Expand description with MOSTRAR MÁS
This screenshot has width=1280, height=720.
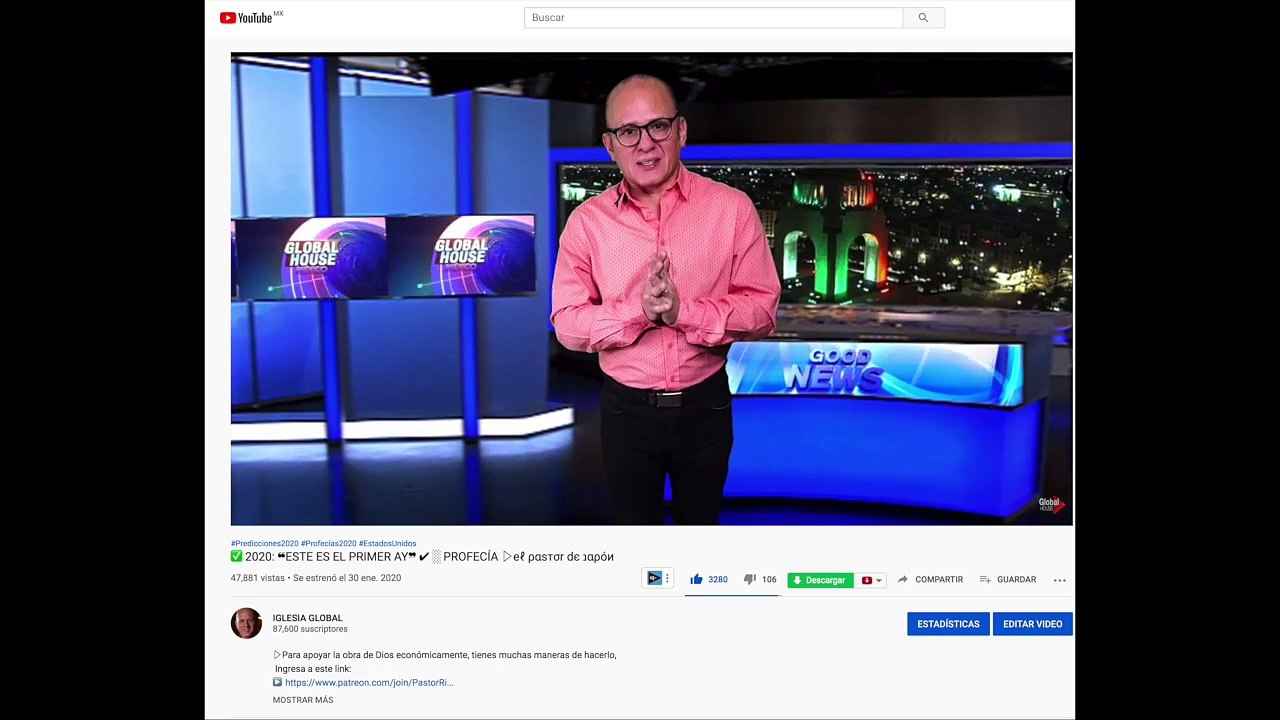(x=303, y=700)
